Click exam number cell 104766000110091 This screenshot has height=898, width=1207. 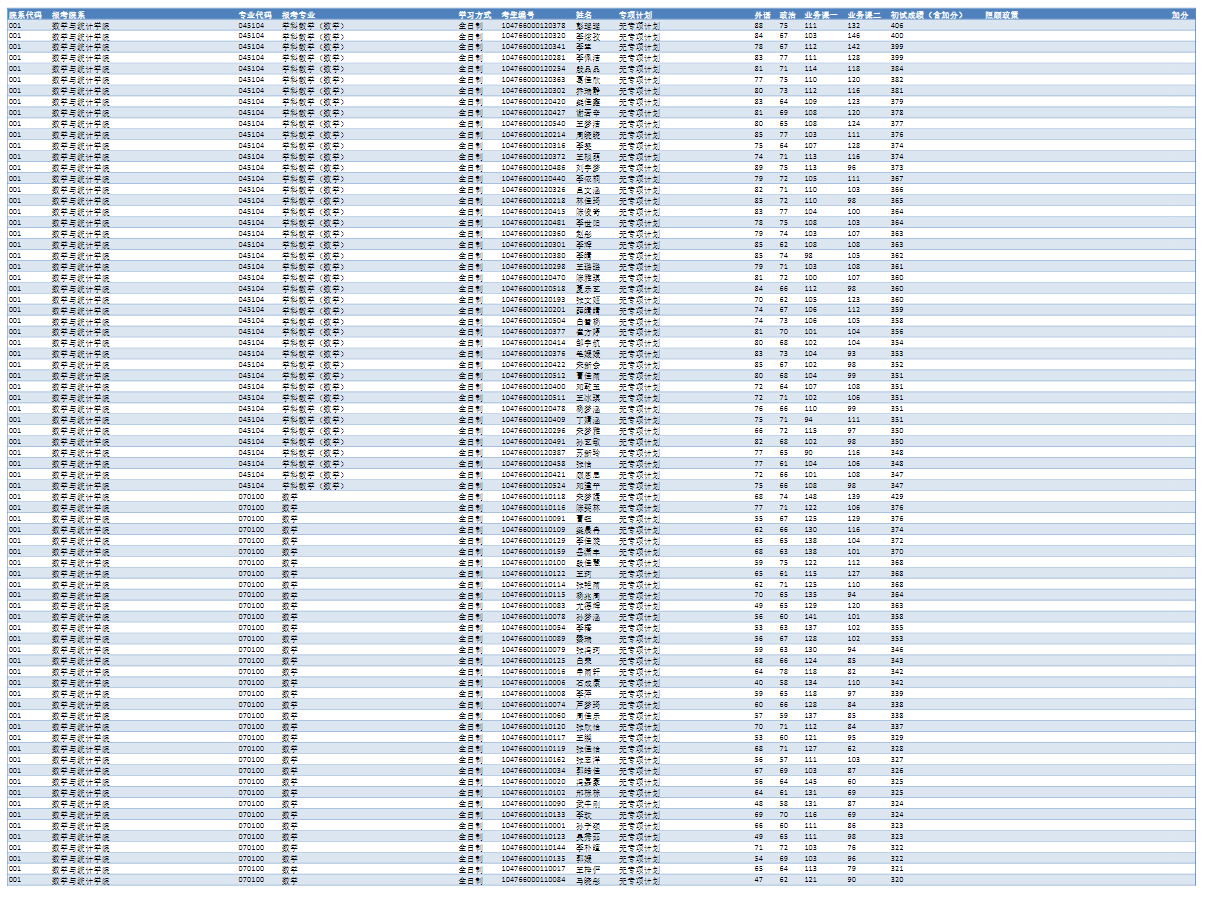pyautogui.click(x=533, y=519)
